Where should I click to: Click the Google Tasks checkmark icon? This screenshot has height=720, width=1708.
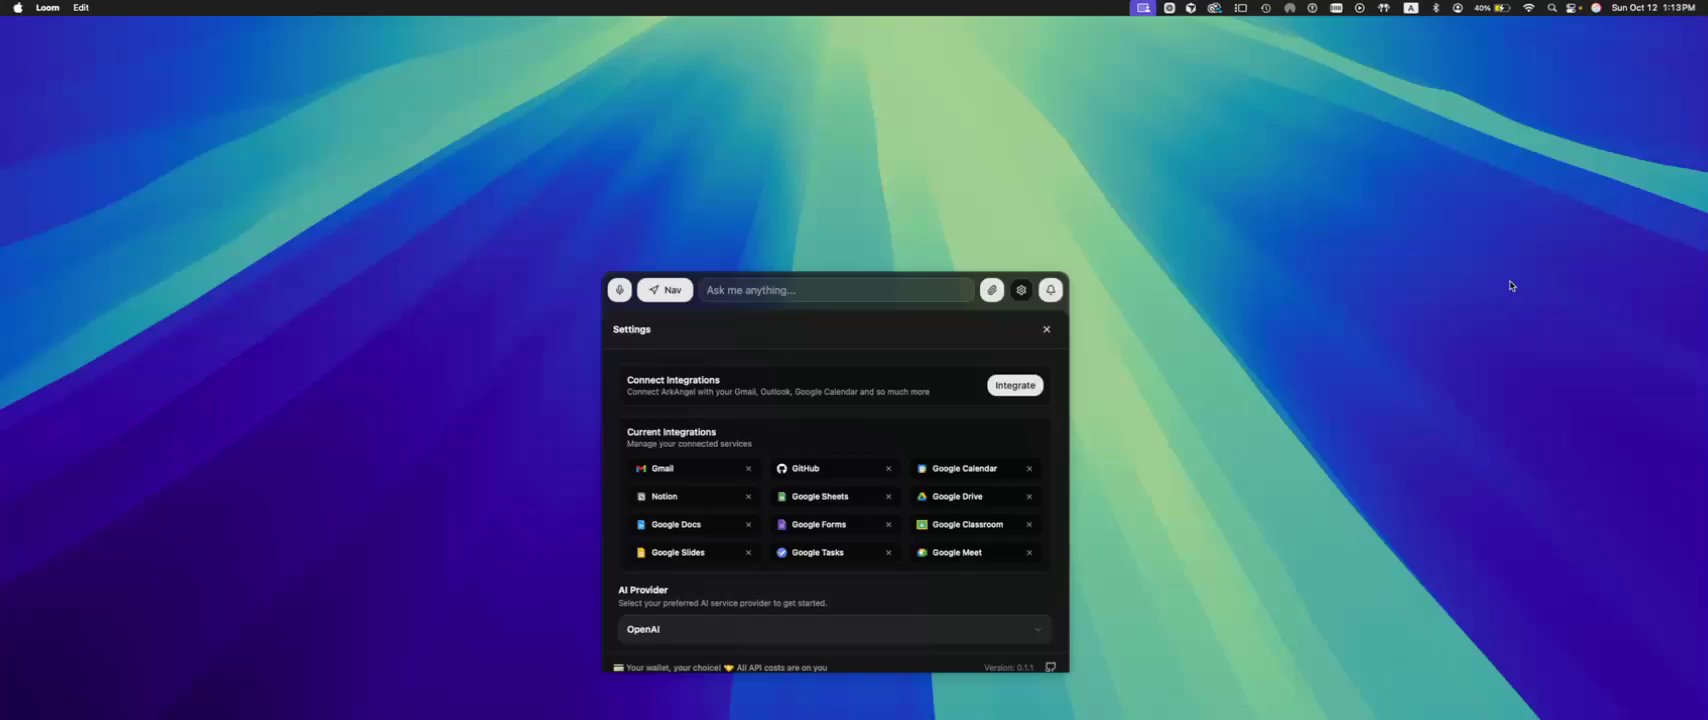point(782,552)
